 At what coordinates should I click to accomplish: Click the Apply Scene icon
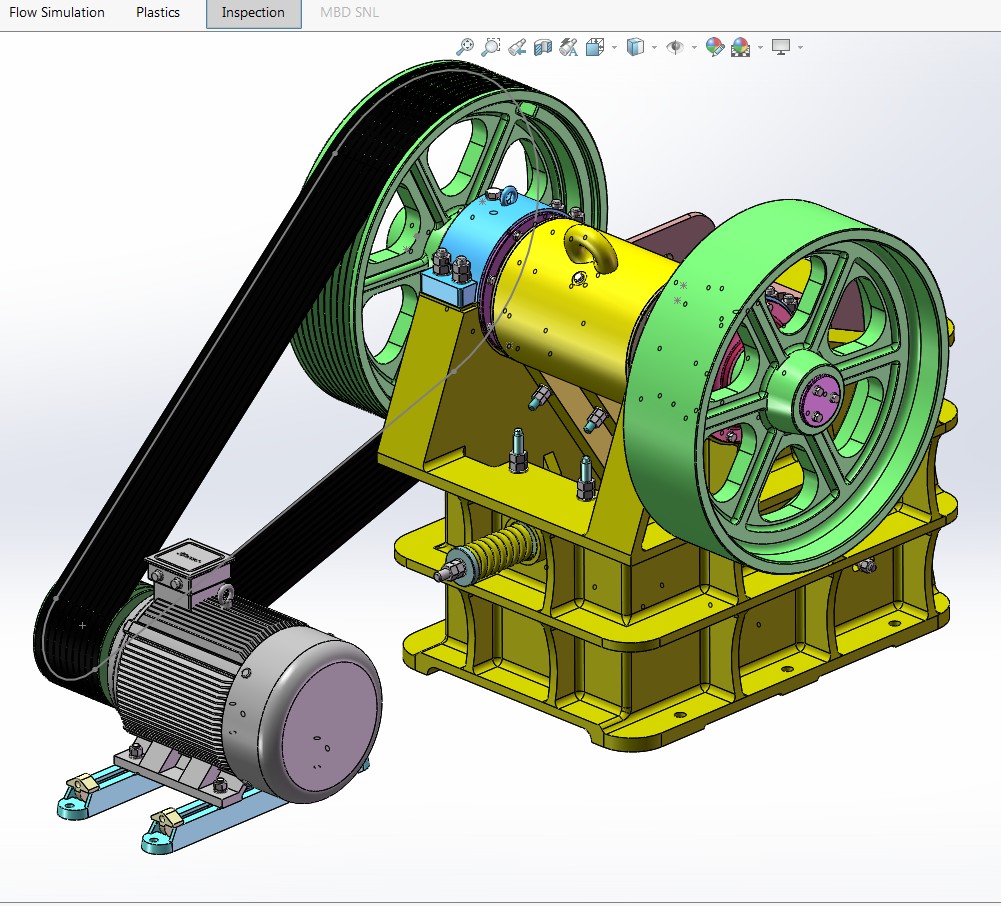coord(741,47)
